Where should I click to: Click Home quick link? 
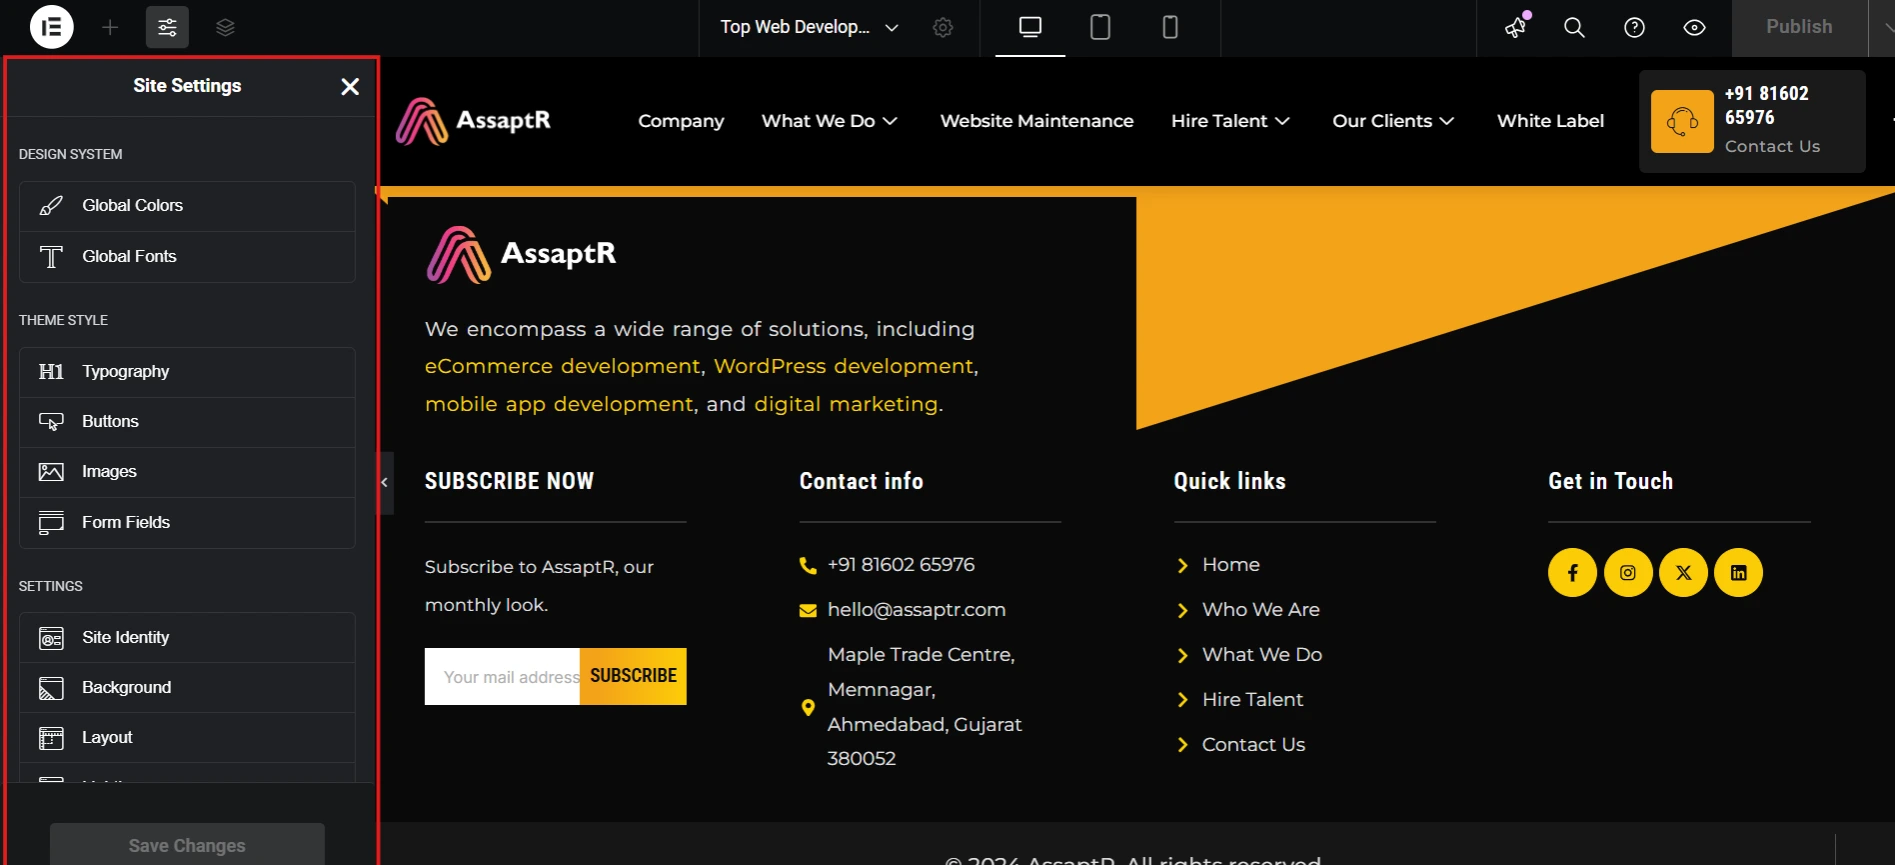coord(1231,565)
